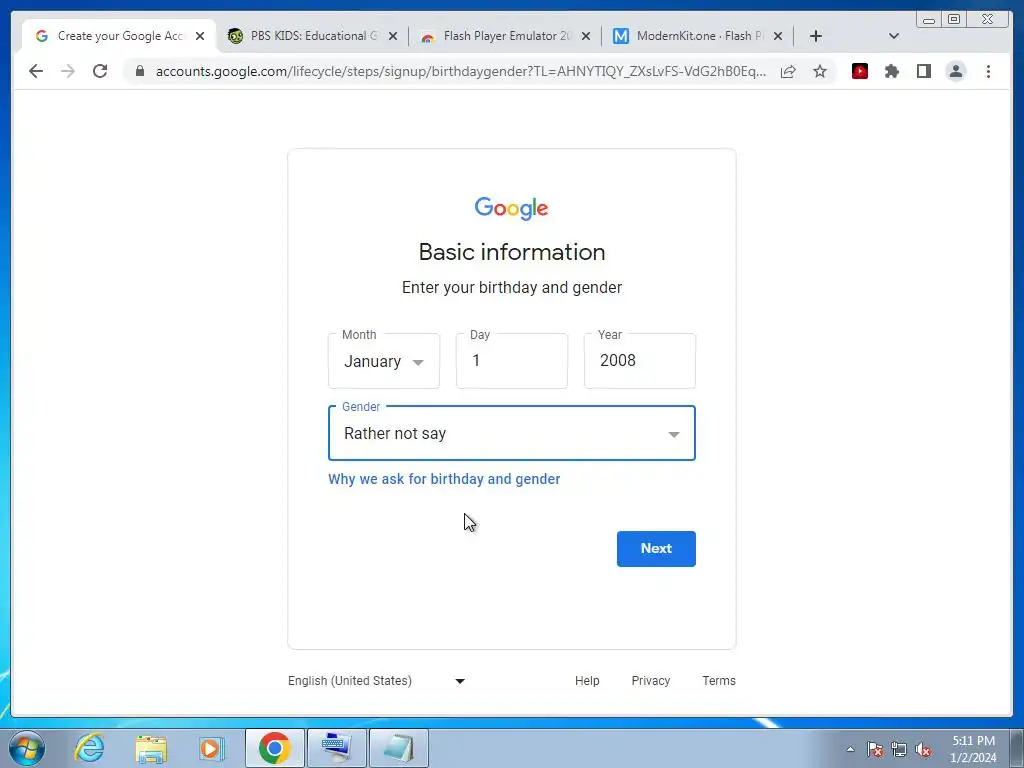Open the English (United States) language selector
The image size is (1024, 768).
pyautogui.click(x=376, y=680)
